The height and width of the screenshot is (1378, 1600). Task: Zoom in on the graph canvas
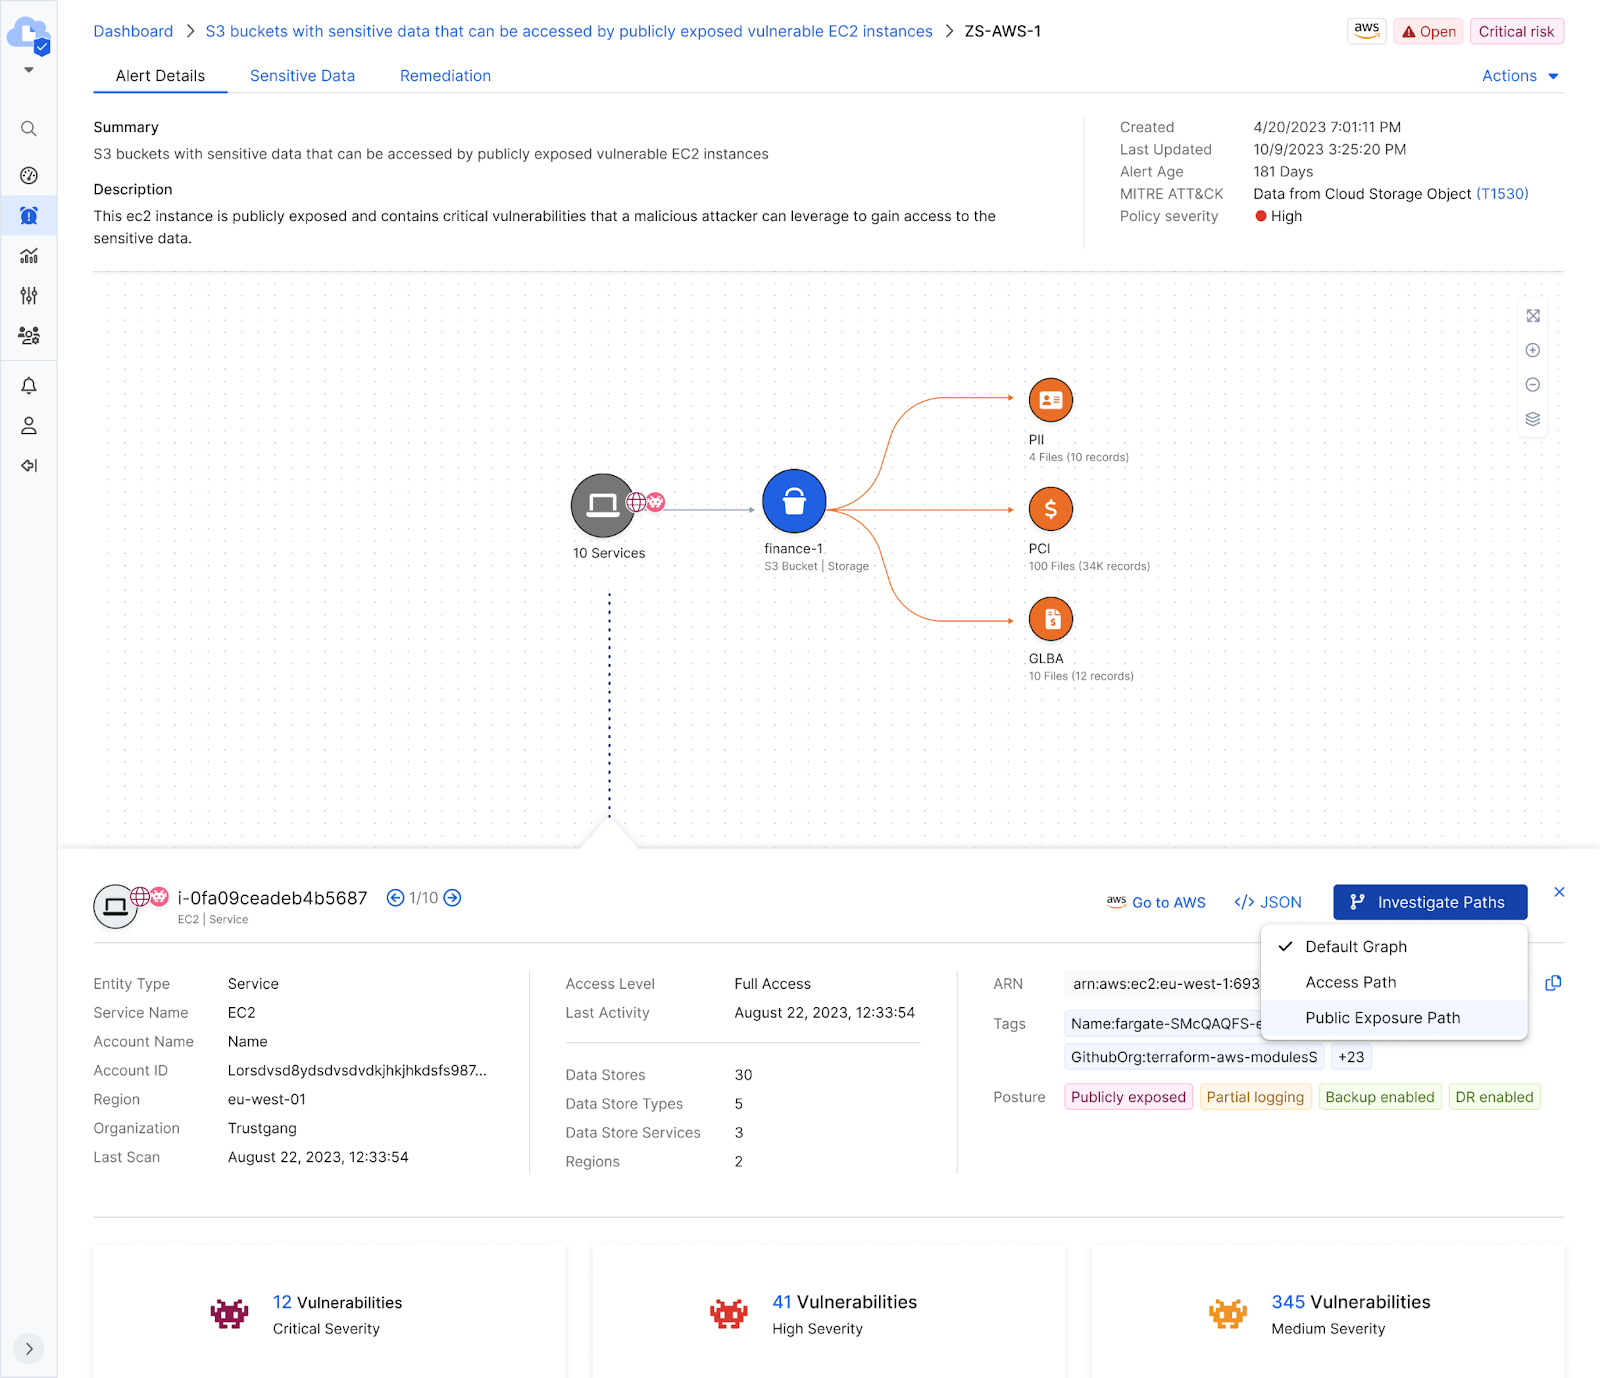tap(1532, 350)
